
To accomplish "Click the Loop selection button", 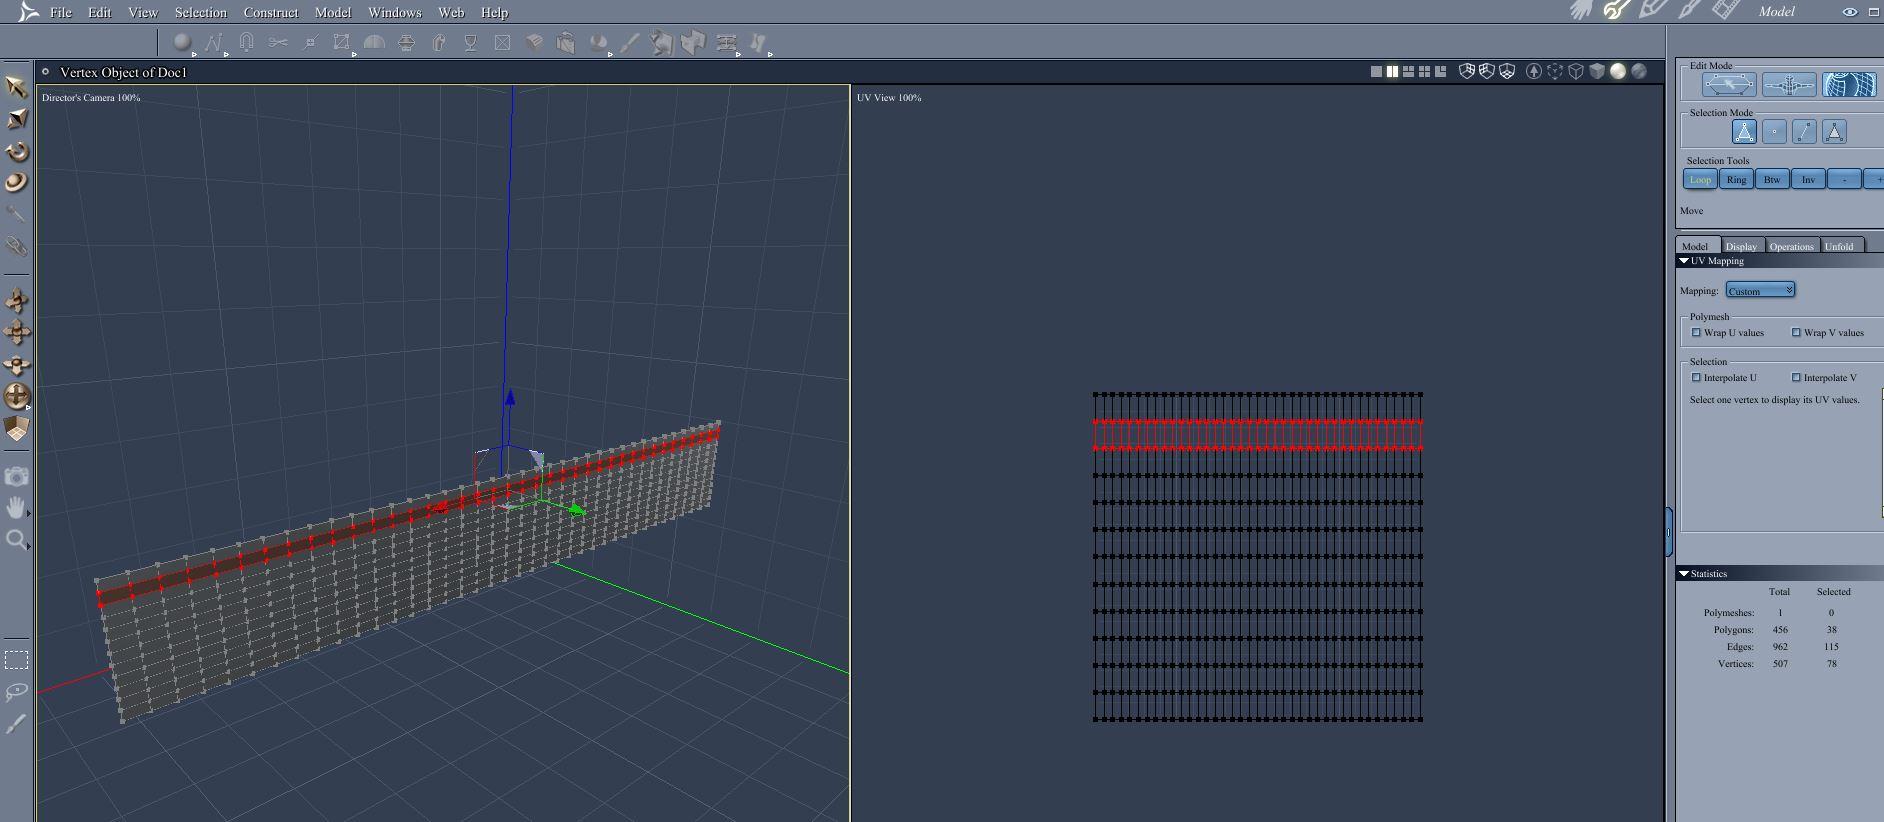I will coord(1700,180).
